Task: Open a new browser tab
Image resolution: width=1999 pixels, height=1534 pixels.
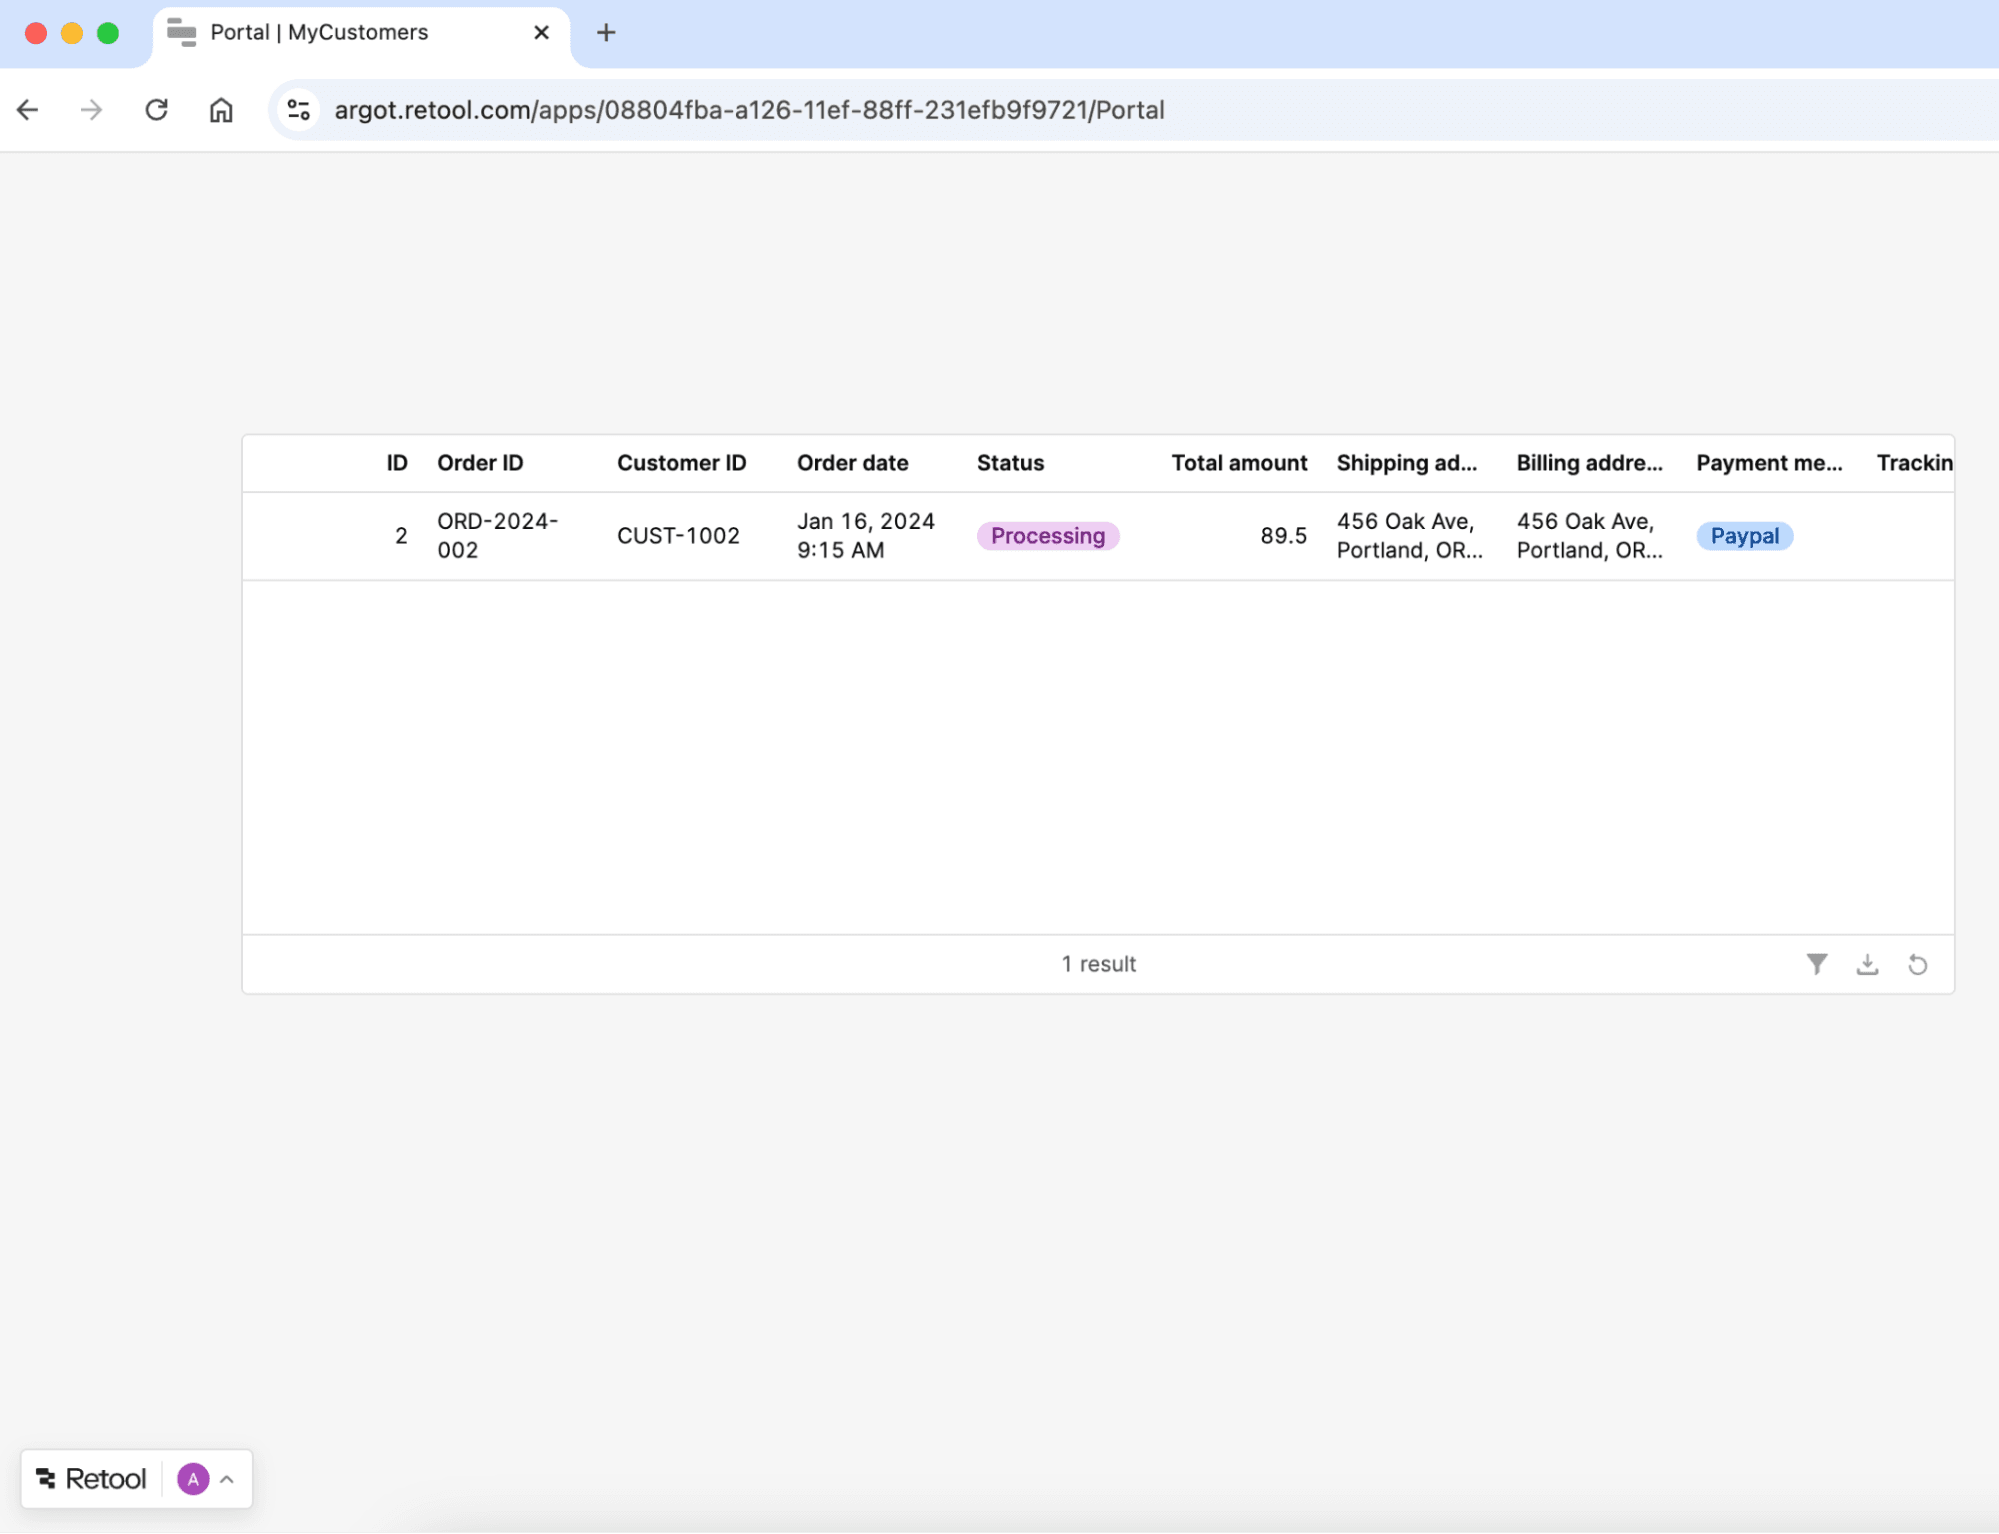Action: point(605,33)
